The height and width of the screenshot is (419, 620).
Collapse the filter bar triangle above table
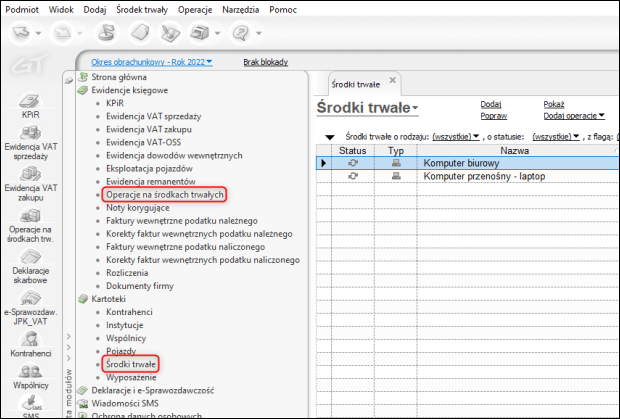330,137
